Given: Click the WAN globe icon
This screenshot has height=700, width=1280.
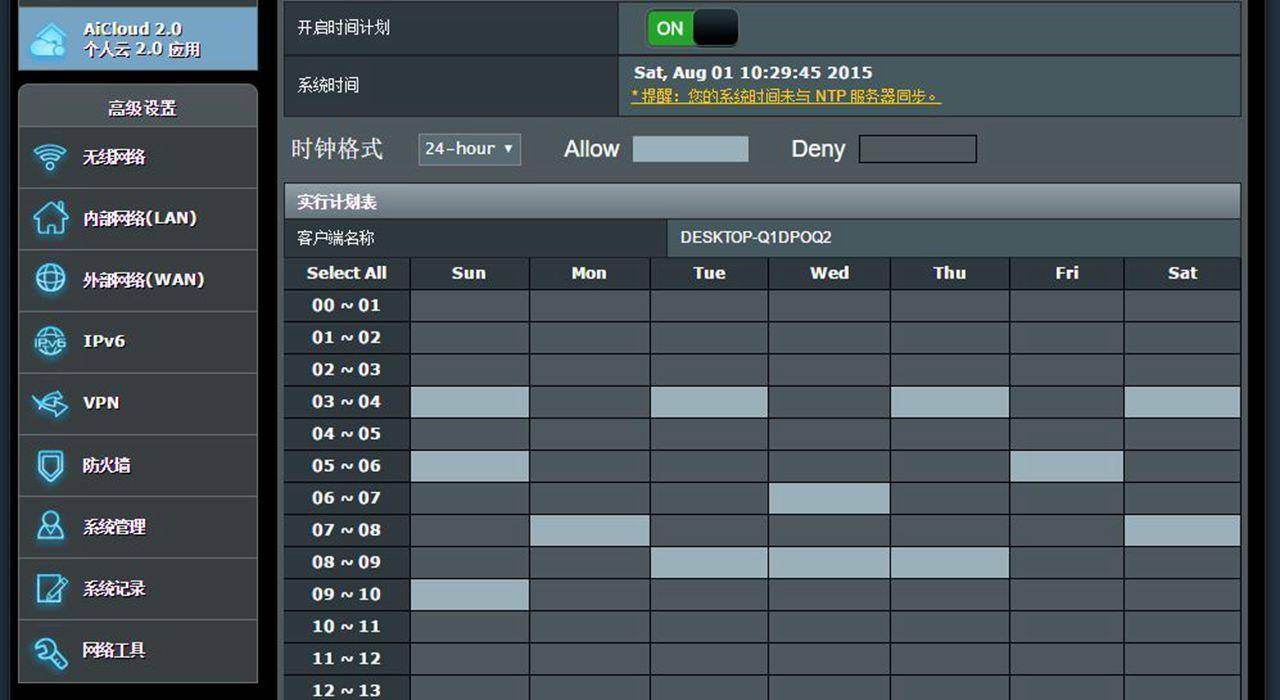Looking at the screenshot, I should point(50,279).
